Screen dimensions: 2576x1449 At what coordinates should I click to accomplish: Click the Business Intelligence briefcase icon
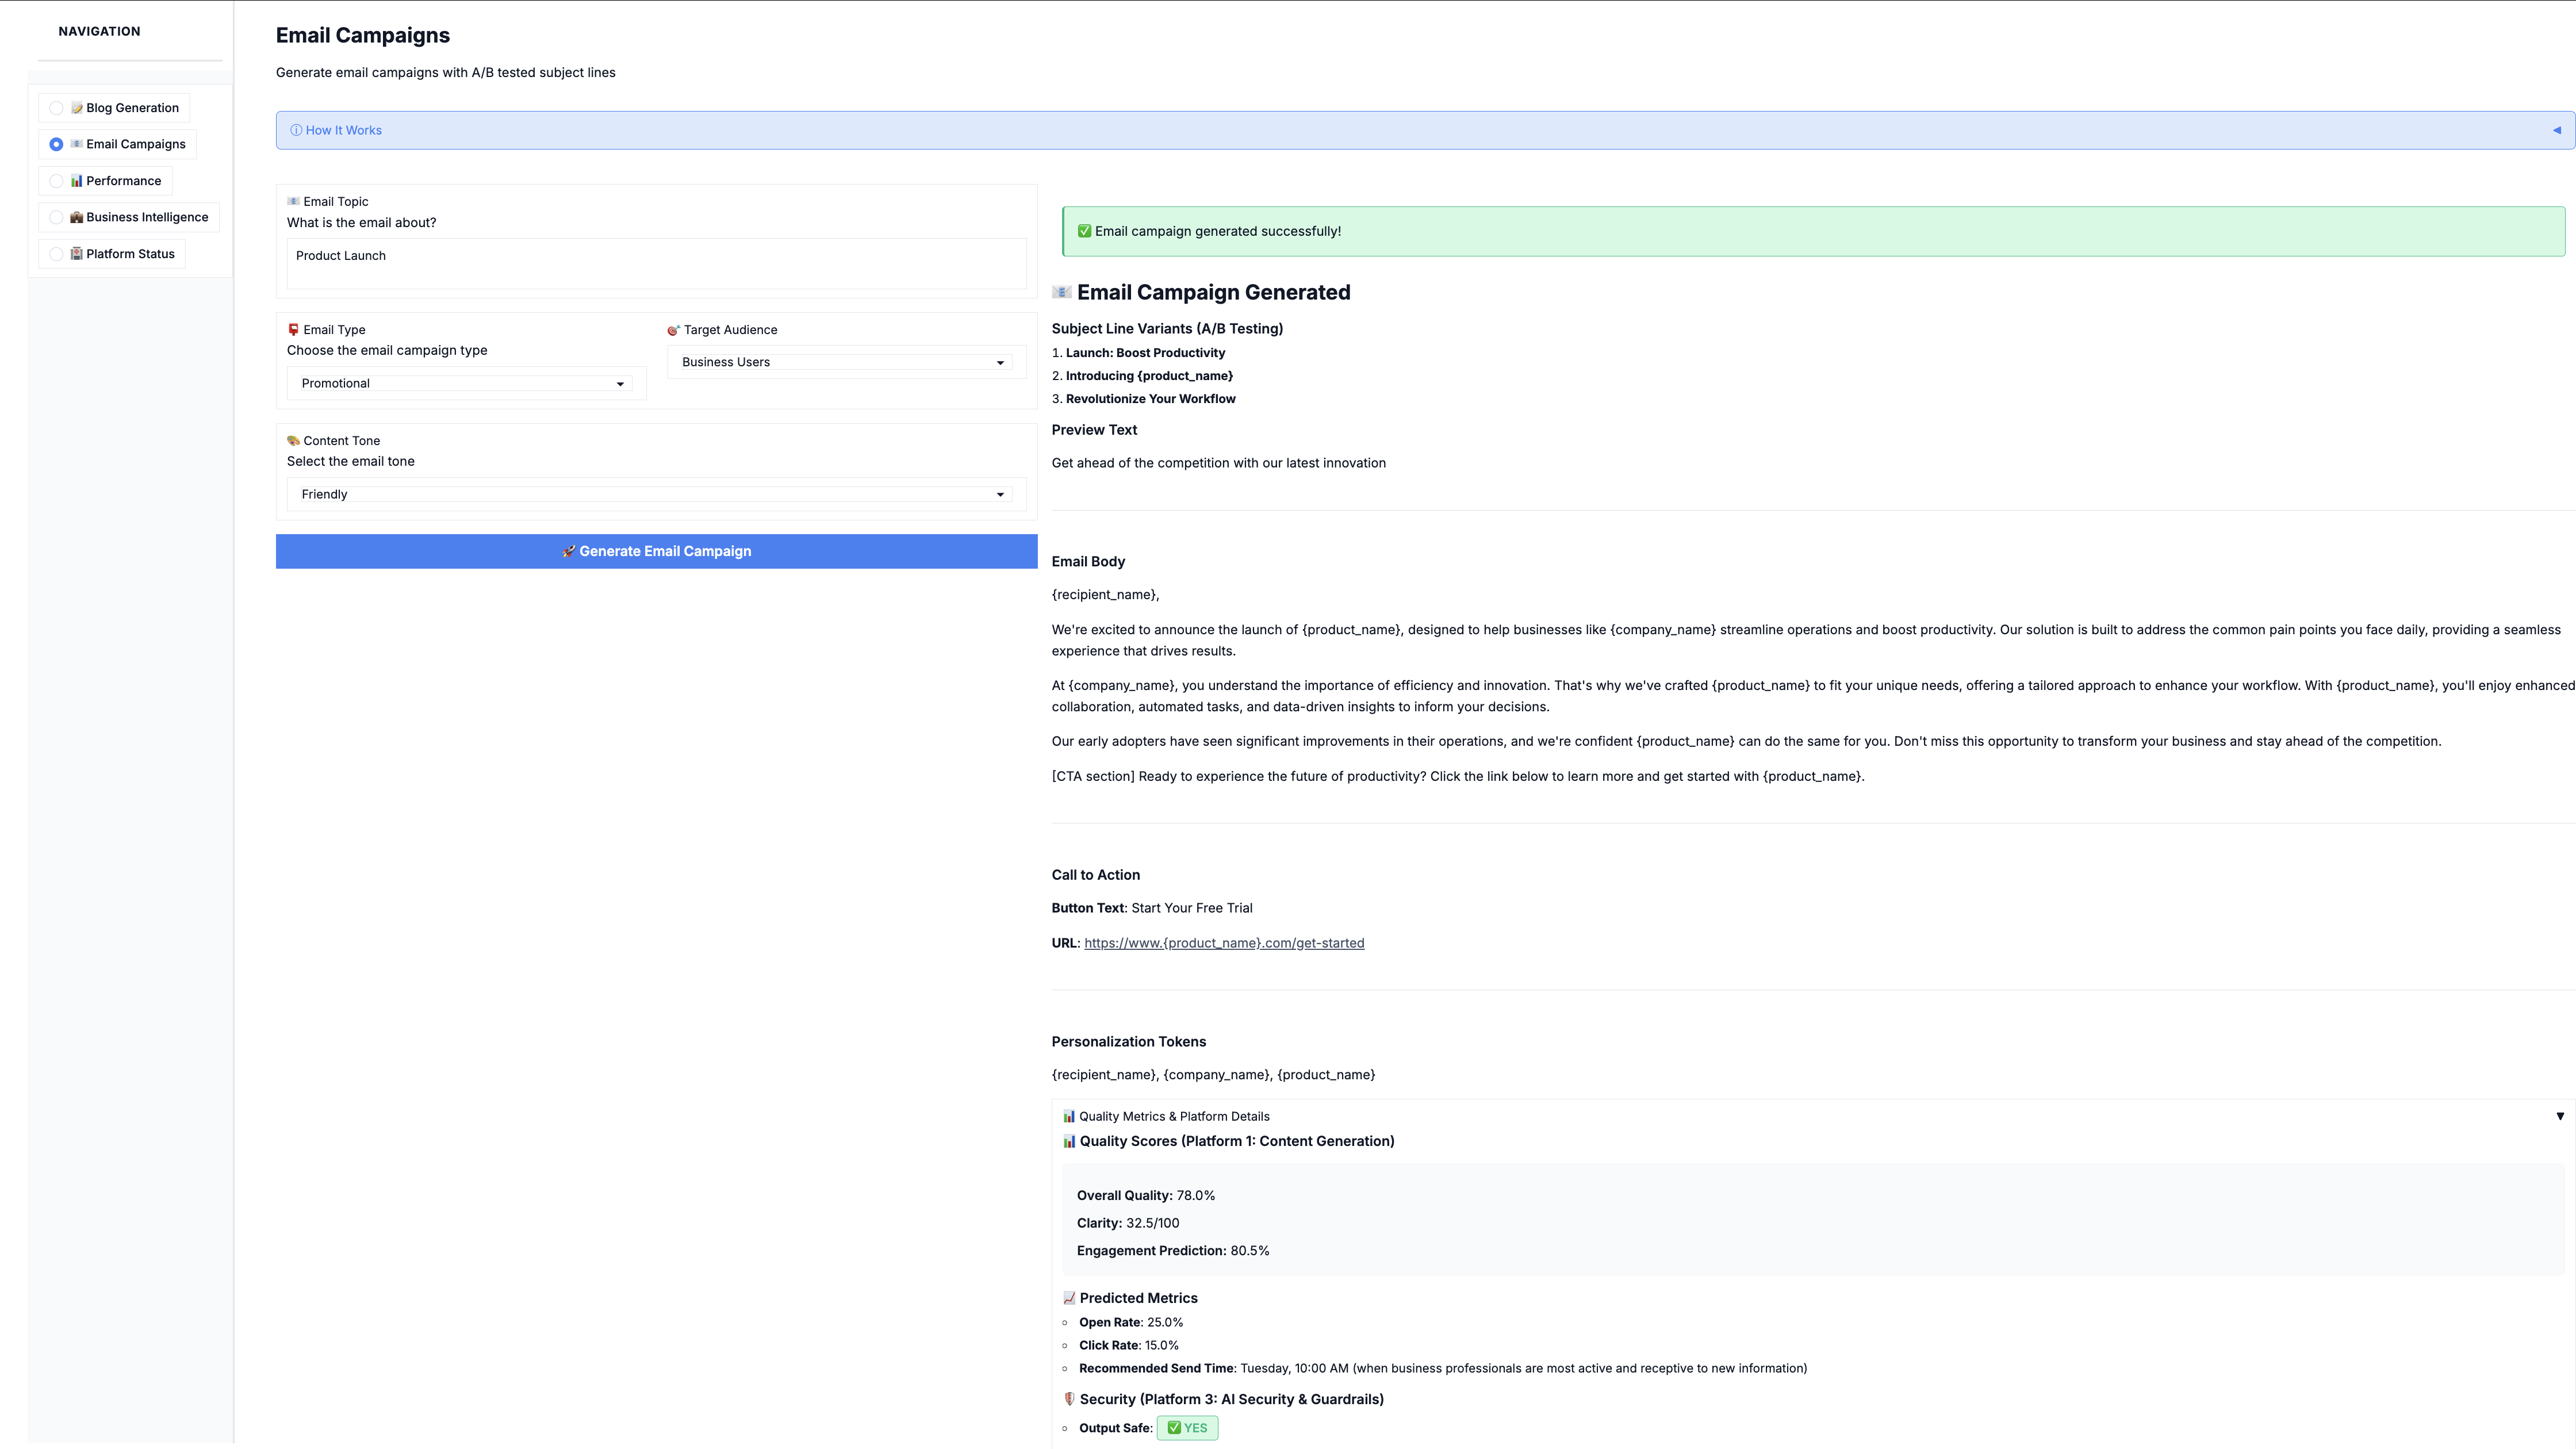pos(77,217)
